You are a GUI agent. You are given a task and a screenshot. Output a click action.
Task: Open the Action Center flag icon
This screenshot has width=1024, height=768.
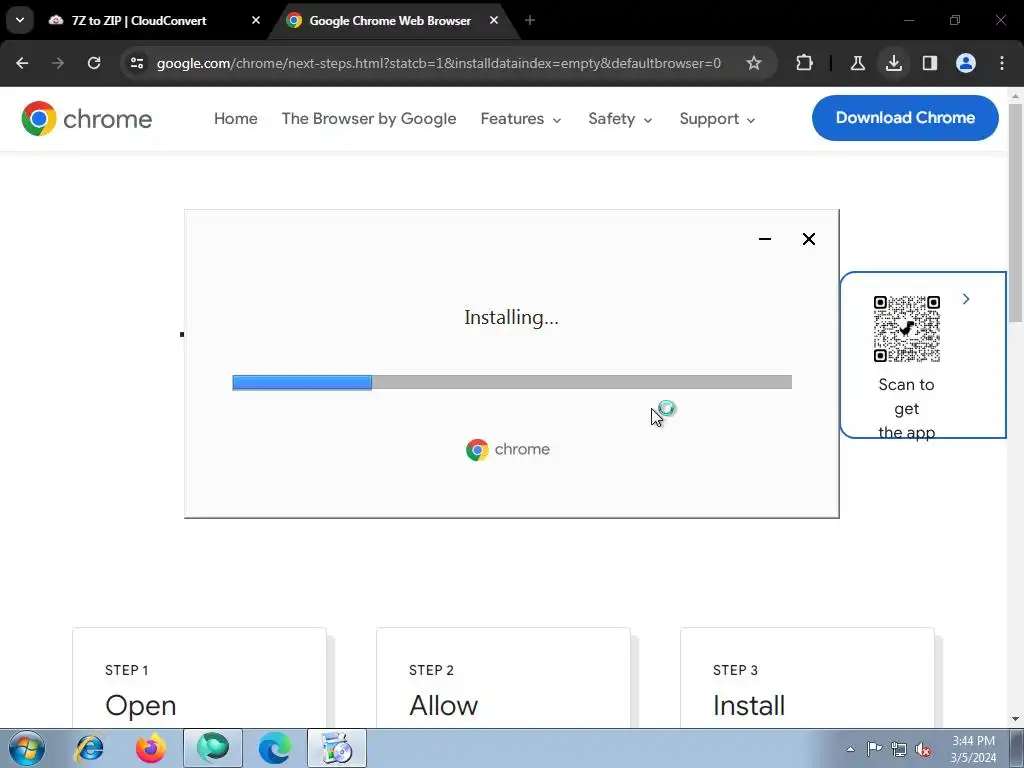(874, 749)
